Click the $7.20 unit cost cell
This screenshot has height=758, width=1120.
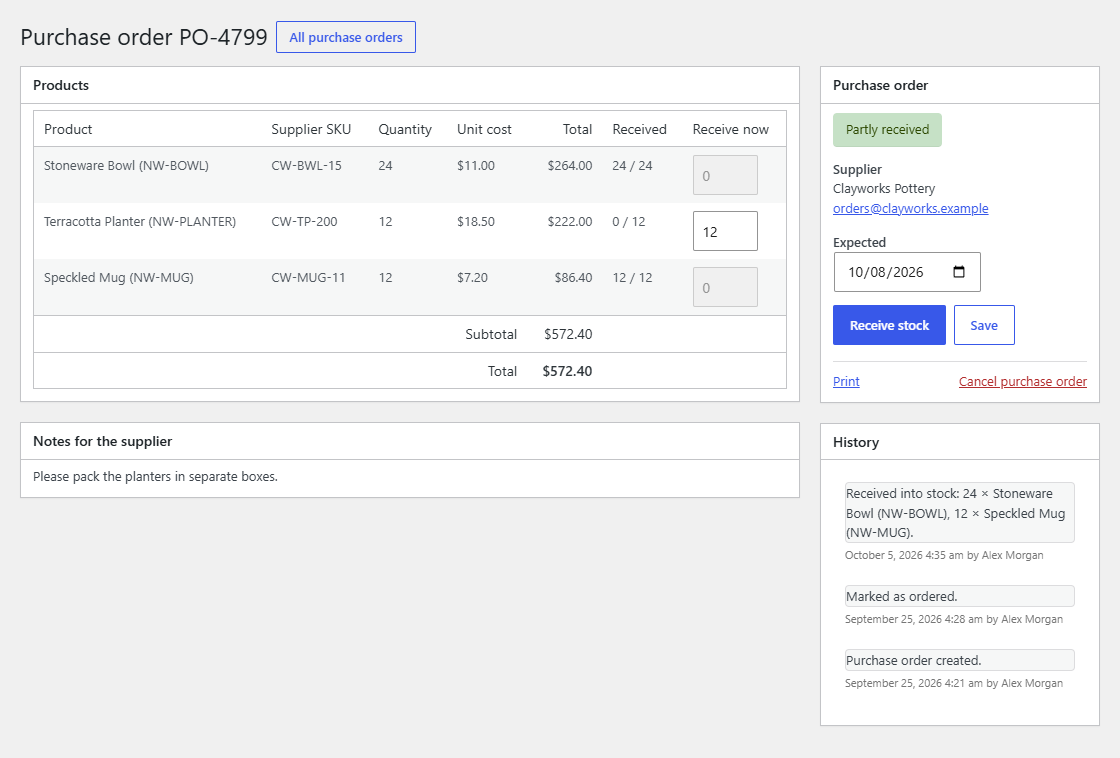tap(472, 278)
